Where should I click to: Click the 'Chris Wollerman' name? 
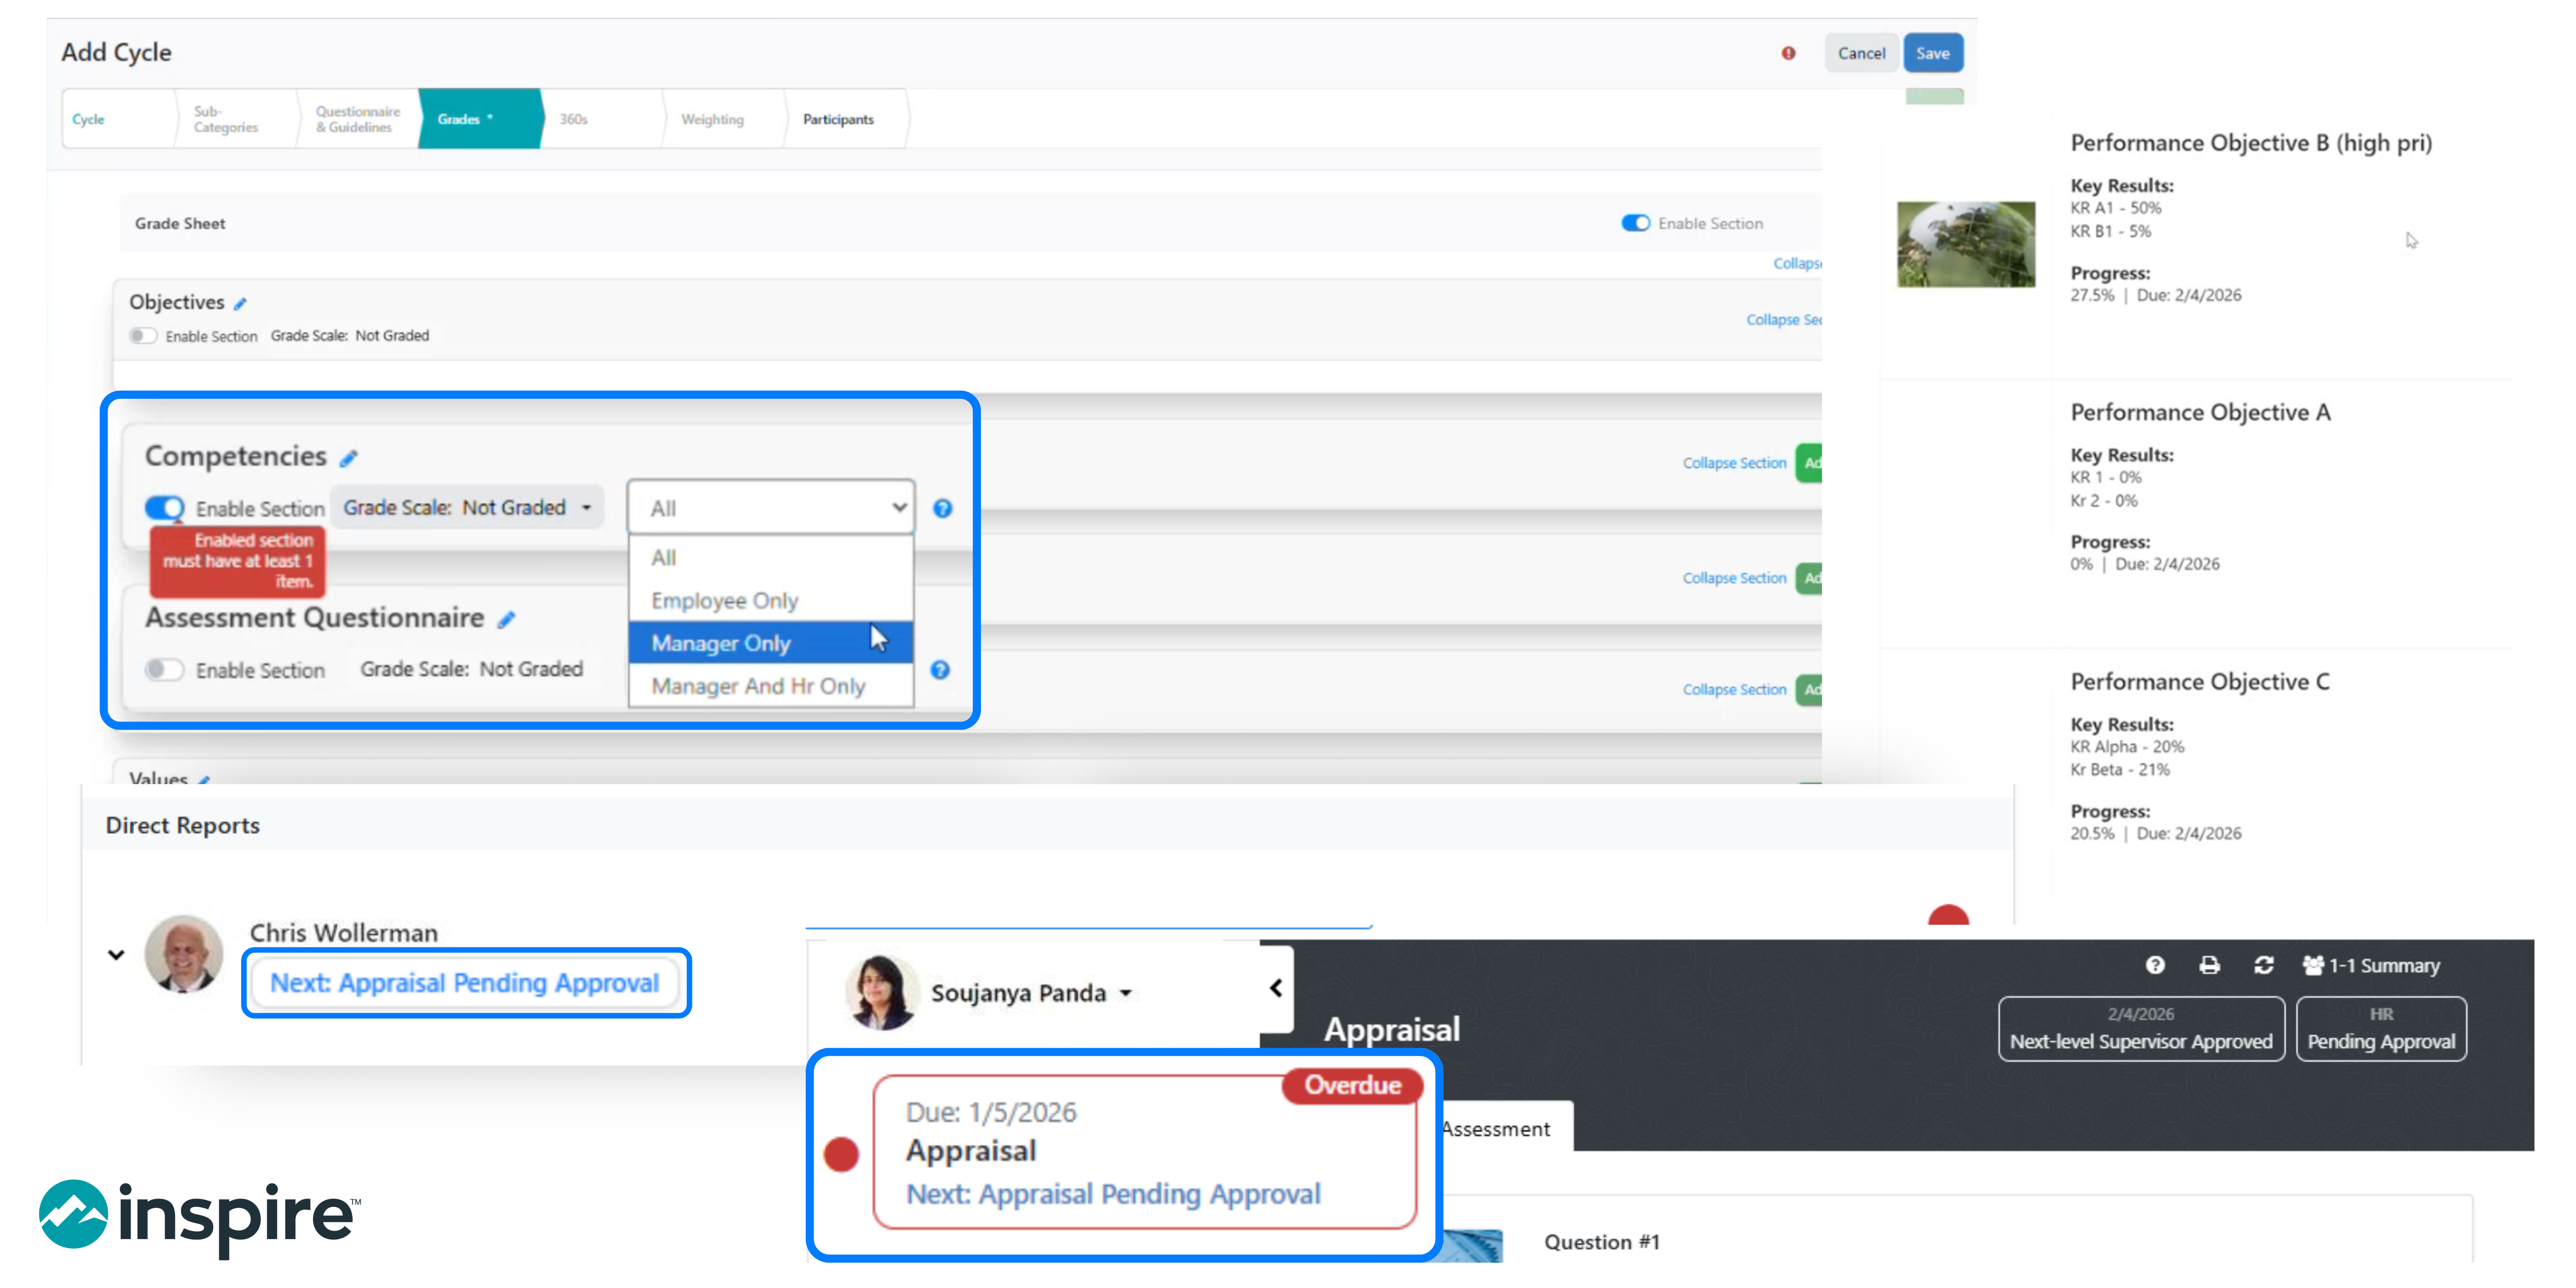344,933
